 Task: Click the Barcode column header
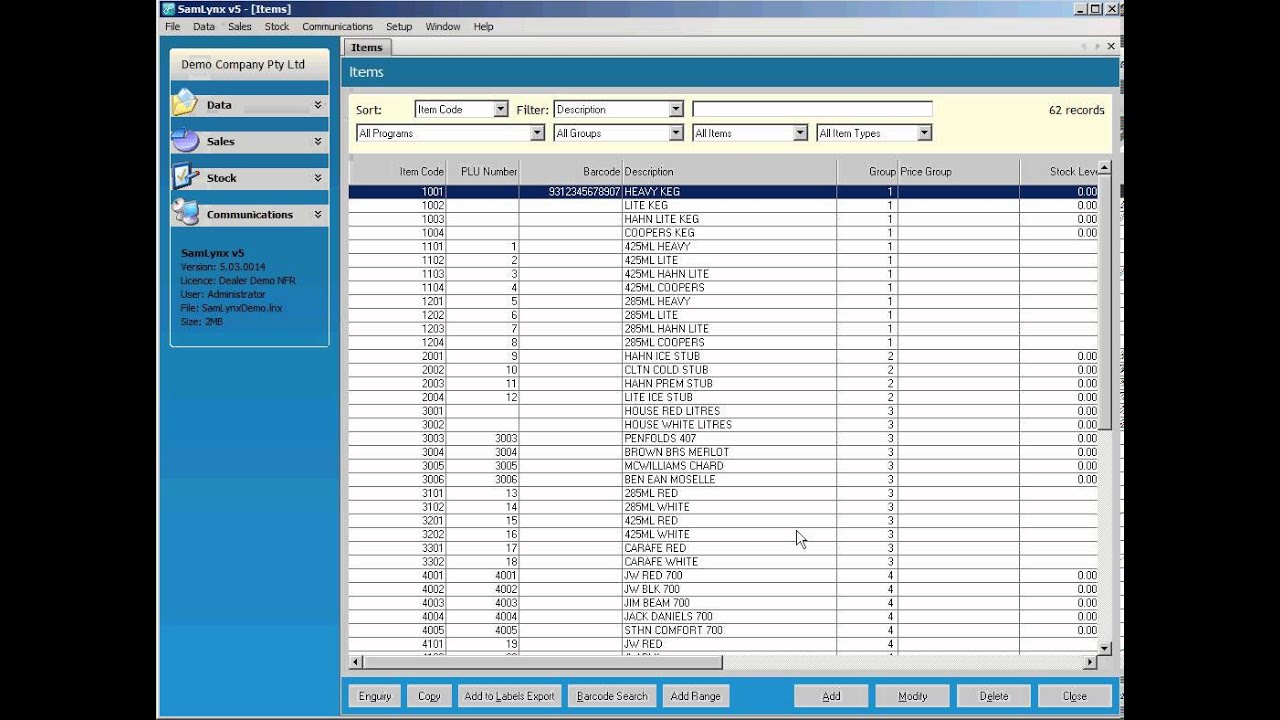(x=571, y=172)
